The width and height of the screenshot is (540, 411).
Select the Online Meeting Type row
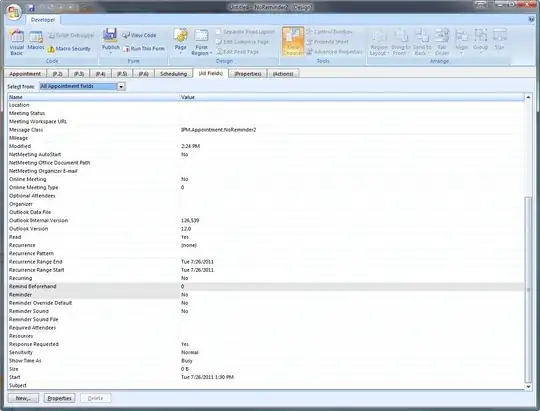pos(266,187)
